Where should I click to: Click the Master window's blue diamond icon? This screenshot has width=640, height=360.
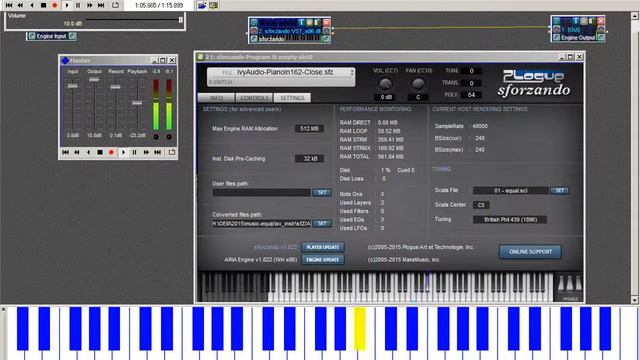pos(64,60)
